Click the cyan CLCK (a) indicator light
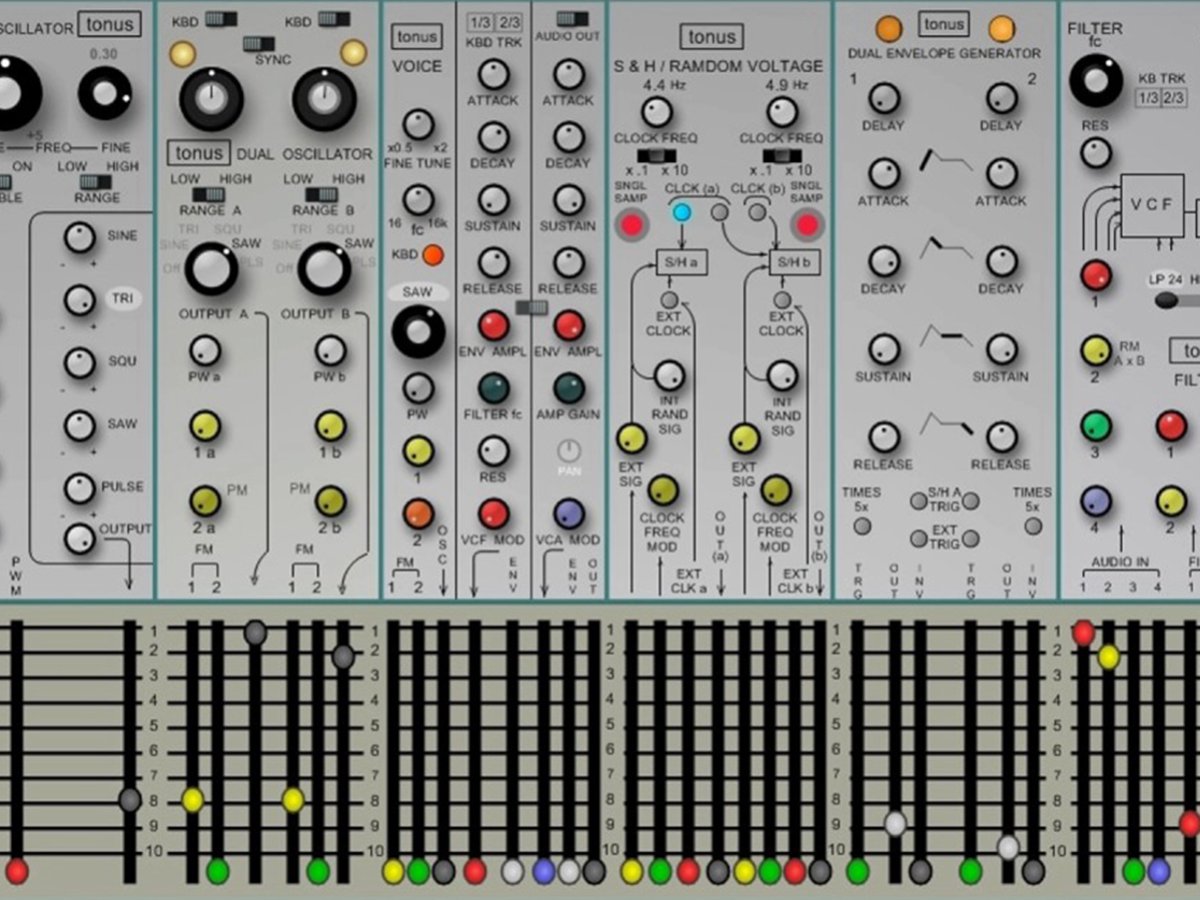Screen dimensions: 1200x900 point(682,211)
